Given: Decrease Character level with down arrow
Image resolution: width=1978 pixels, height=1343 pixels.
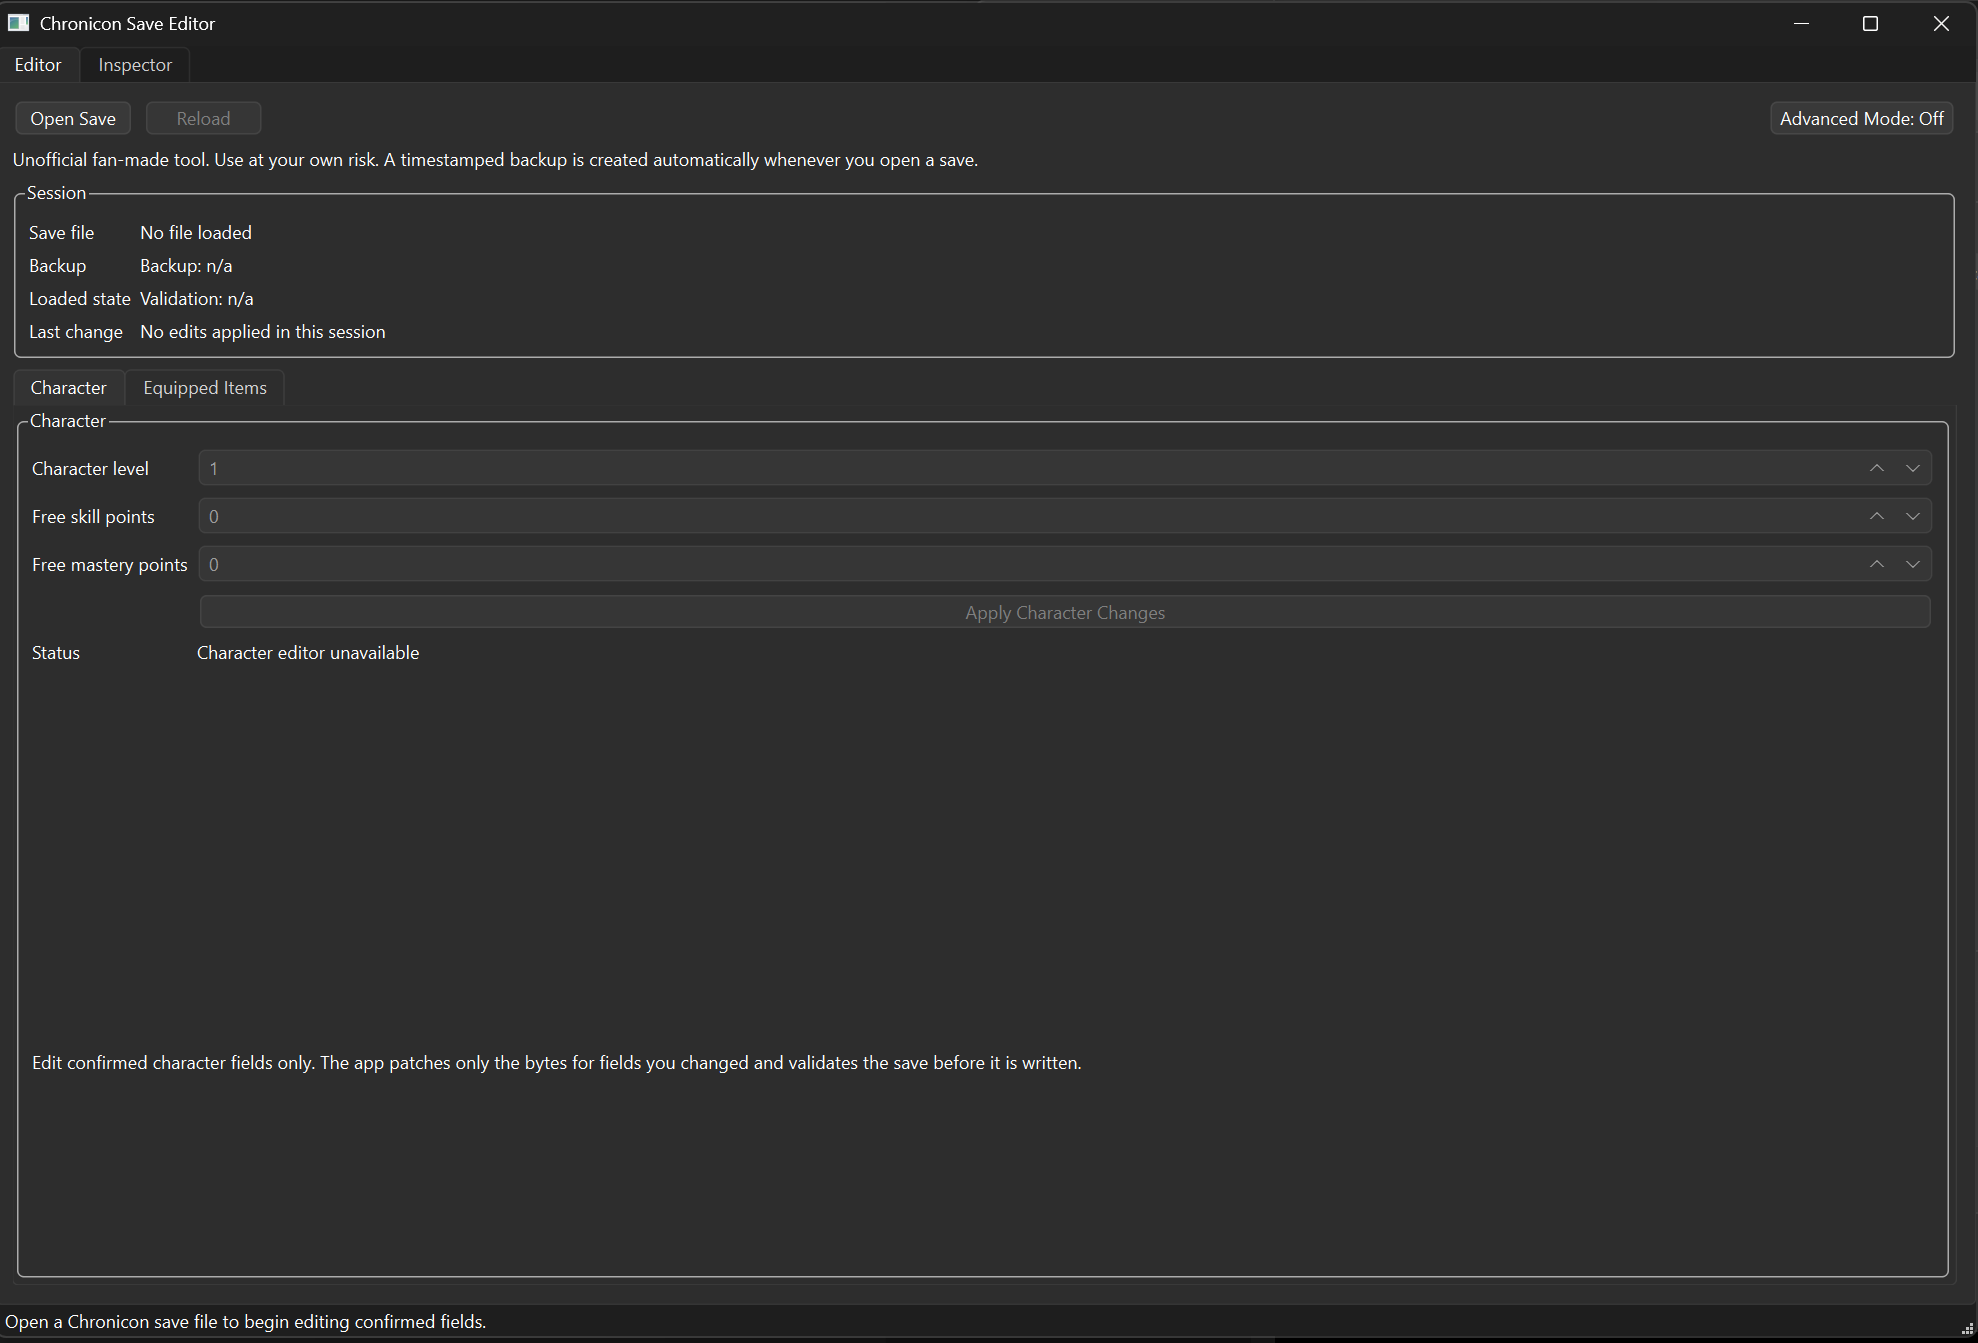Looking at the screenshot, I should (1912, 468).
